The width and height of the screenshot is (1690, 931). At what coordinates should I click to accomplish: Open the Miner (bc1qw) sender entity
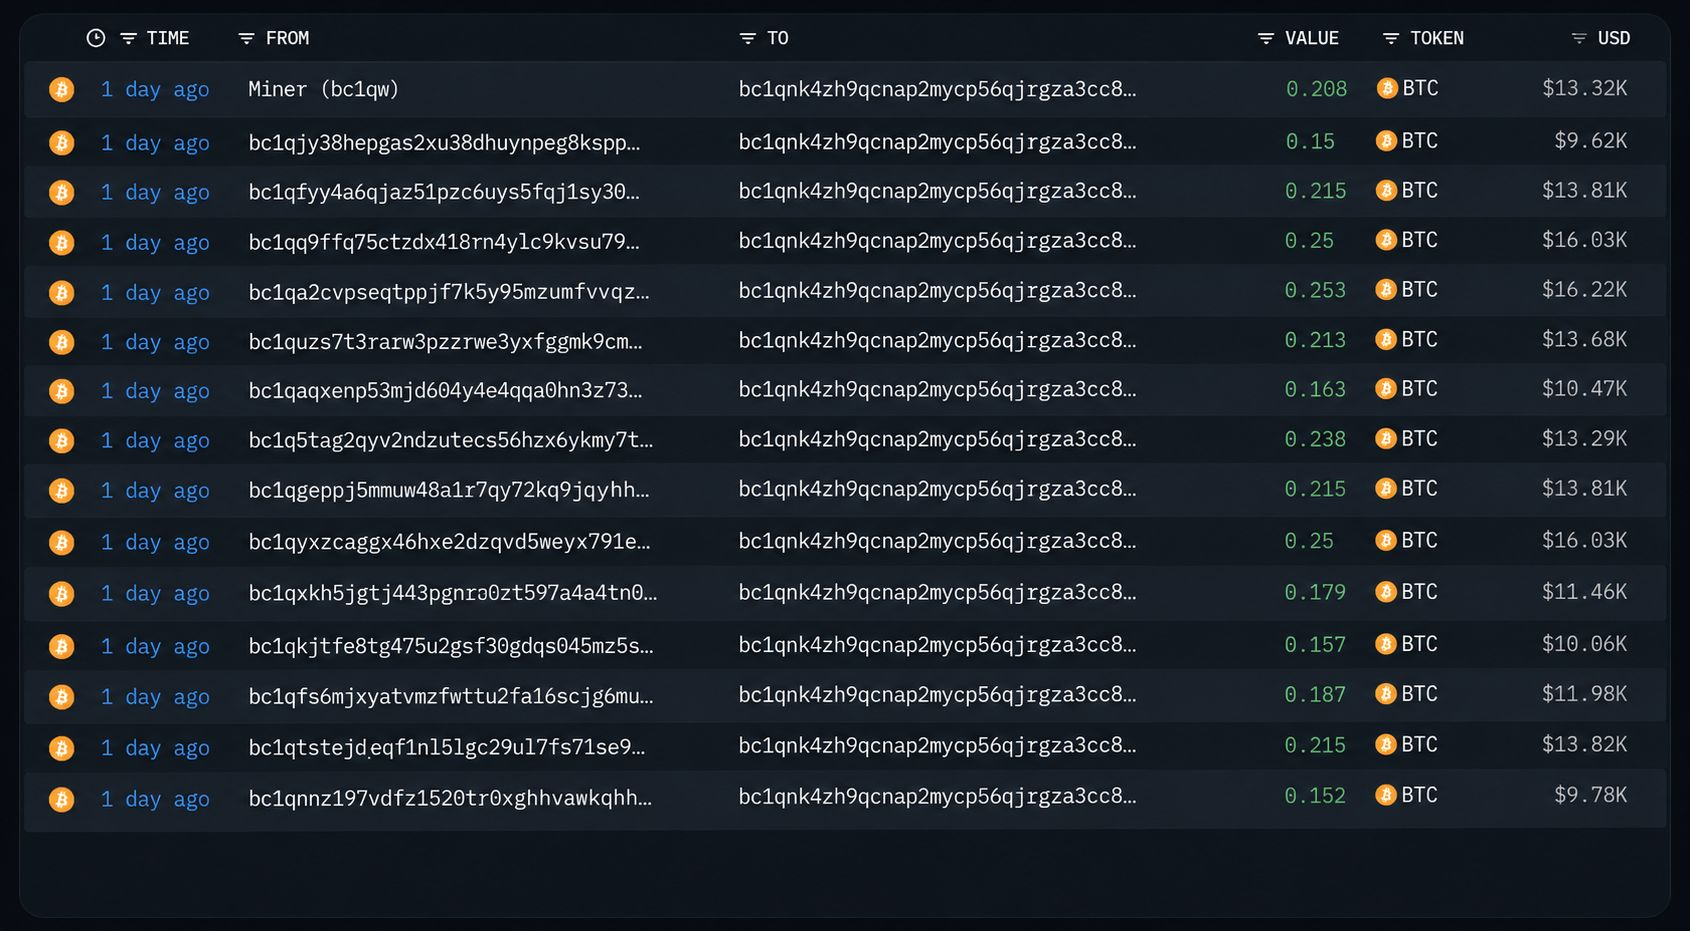pos(324,89)
